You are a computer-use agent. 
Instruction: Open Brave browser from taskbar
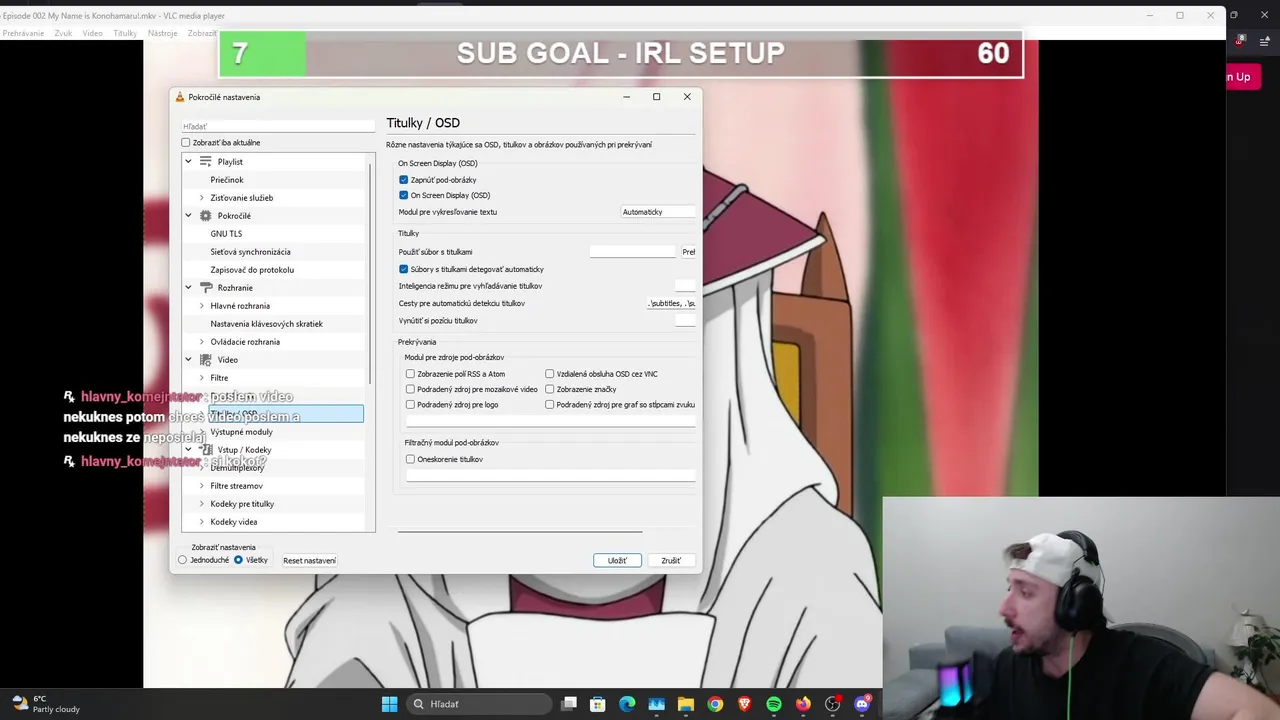coord(744,704)
